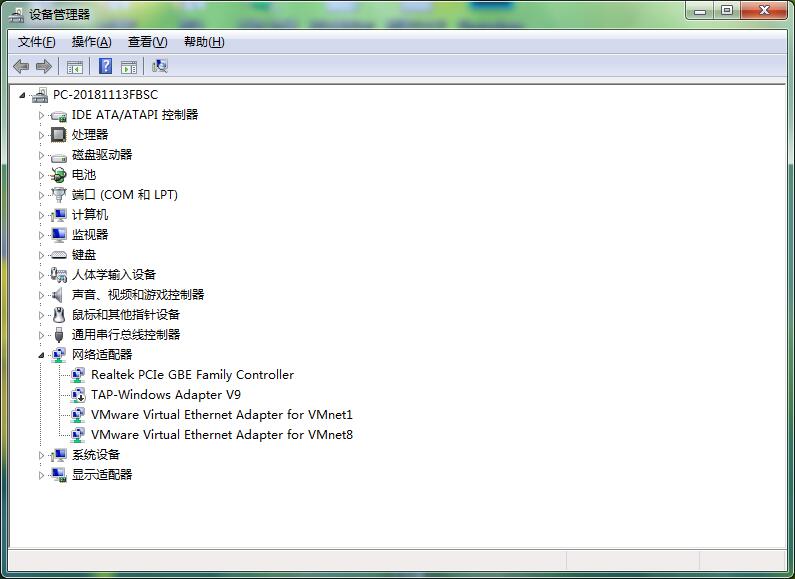This screenshot has width=795, height=579.
Task: Click the 键盘 keyboard icon
Action: pos(59,255)
